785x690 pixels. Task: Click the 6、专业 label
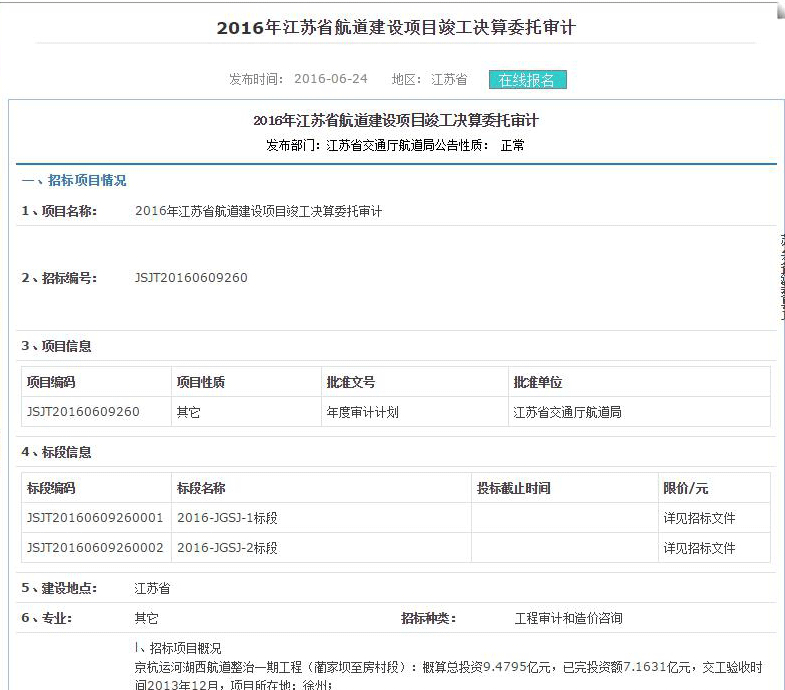47,618
